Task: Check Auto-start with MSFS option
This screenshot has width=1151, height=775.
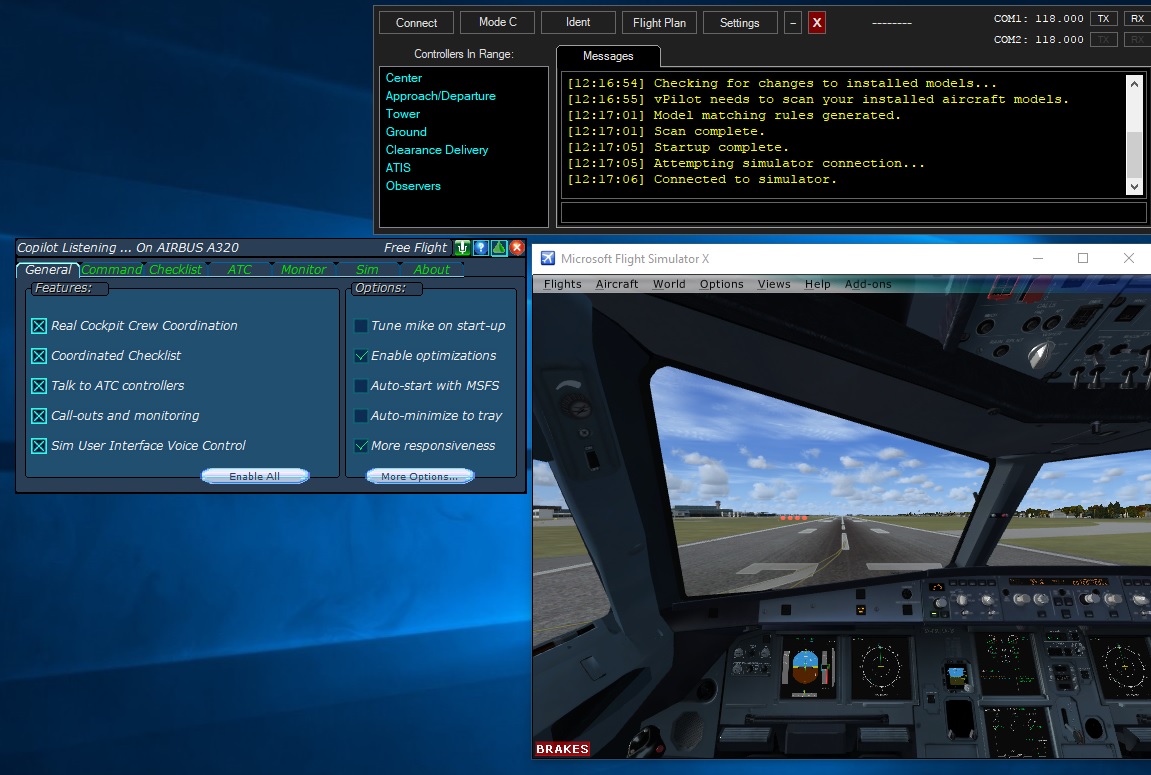Action: coord(361,386)
